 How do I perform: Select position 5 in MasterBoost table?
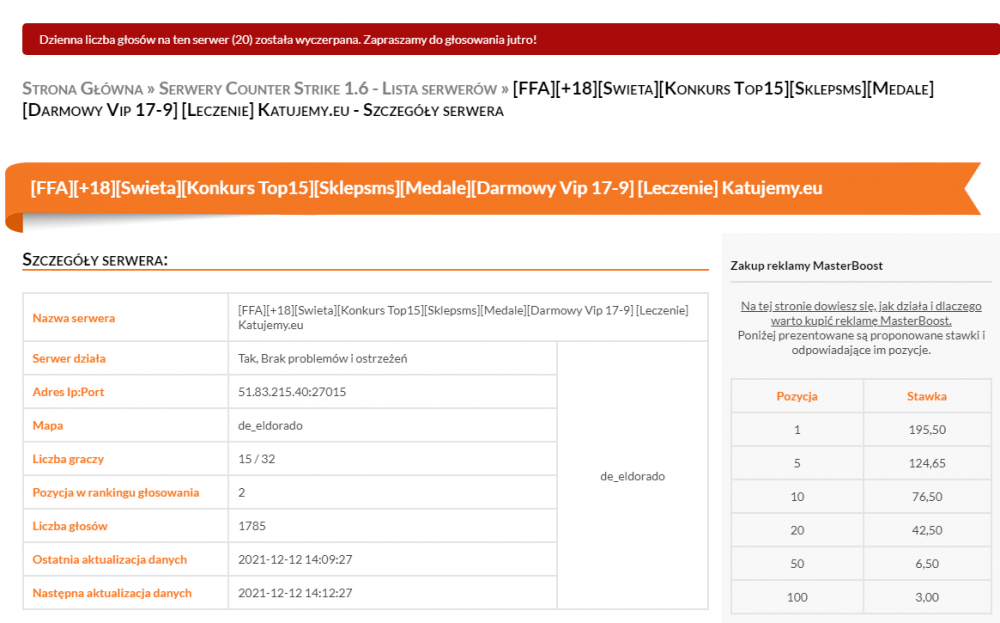click(797, 464)
